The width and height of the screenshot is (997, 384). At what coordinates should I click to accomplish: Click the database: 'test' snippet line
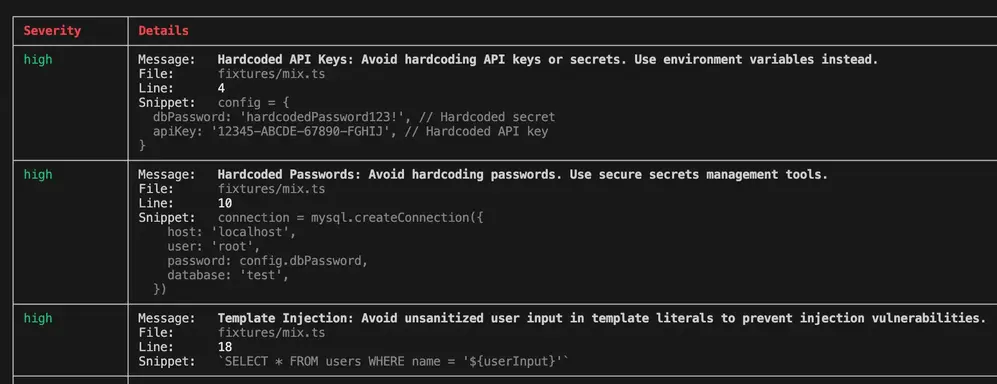(x=228, y=275)
